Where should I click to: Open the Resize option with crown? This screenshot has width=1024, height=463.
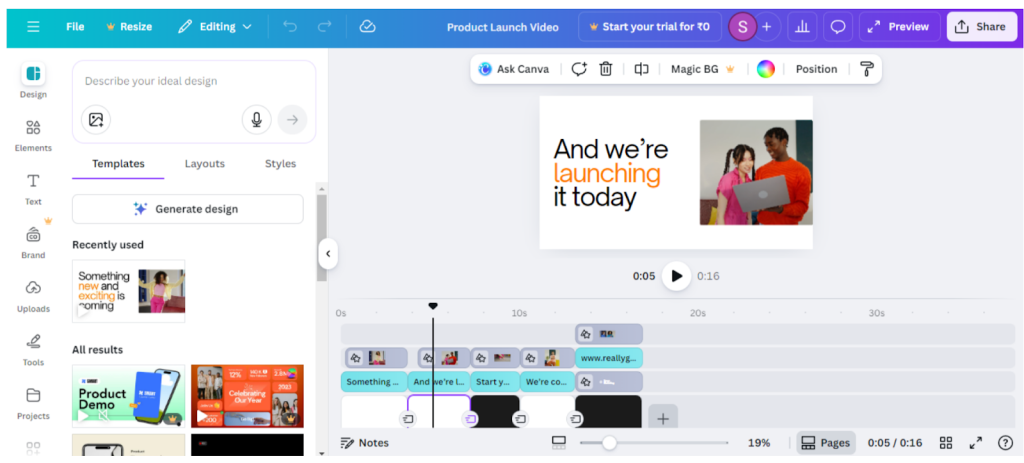(x=129, y=27)
